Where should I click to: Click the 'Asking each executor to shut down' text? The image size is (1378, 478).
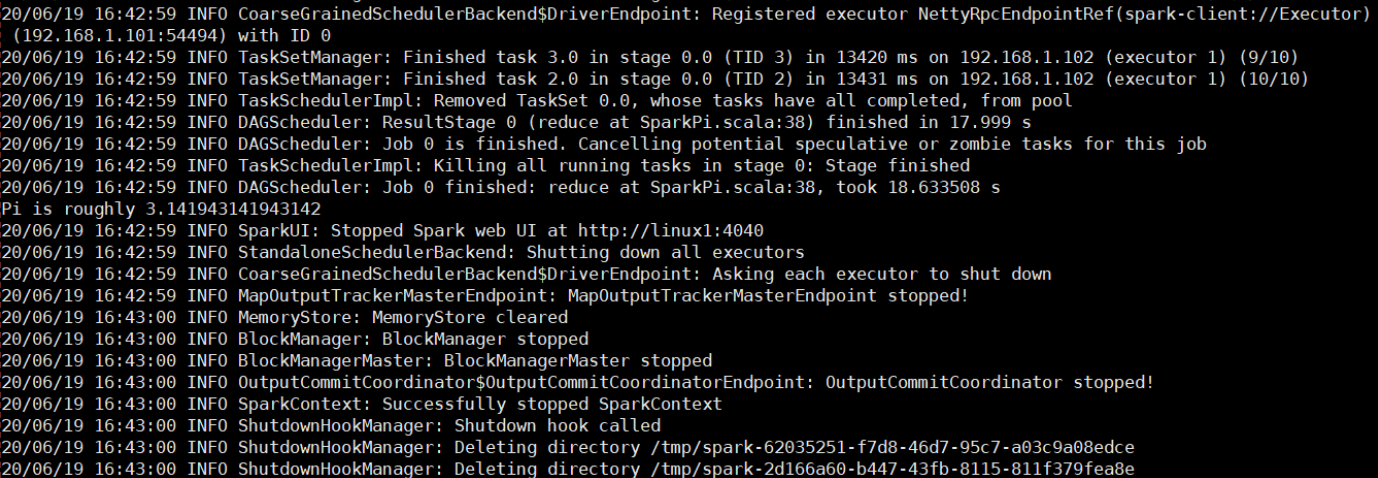[886, 274]
